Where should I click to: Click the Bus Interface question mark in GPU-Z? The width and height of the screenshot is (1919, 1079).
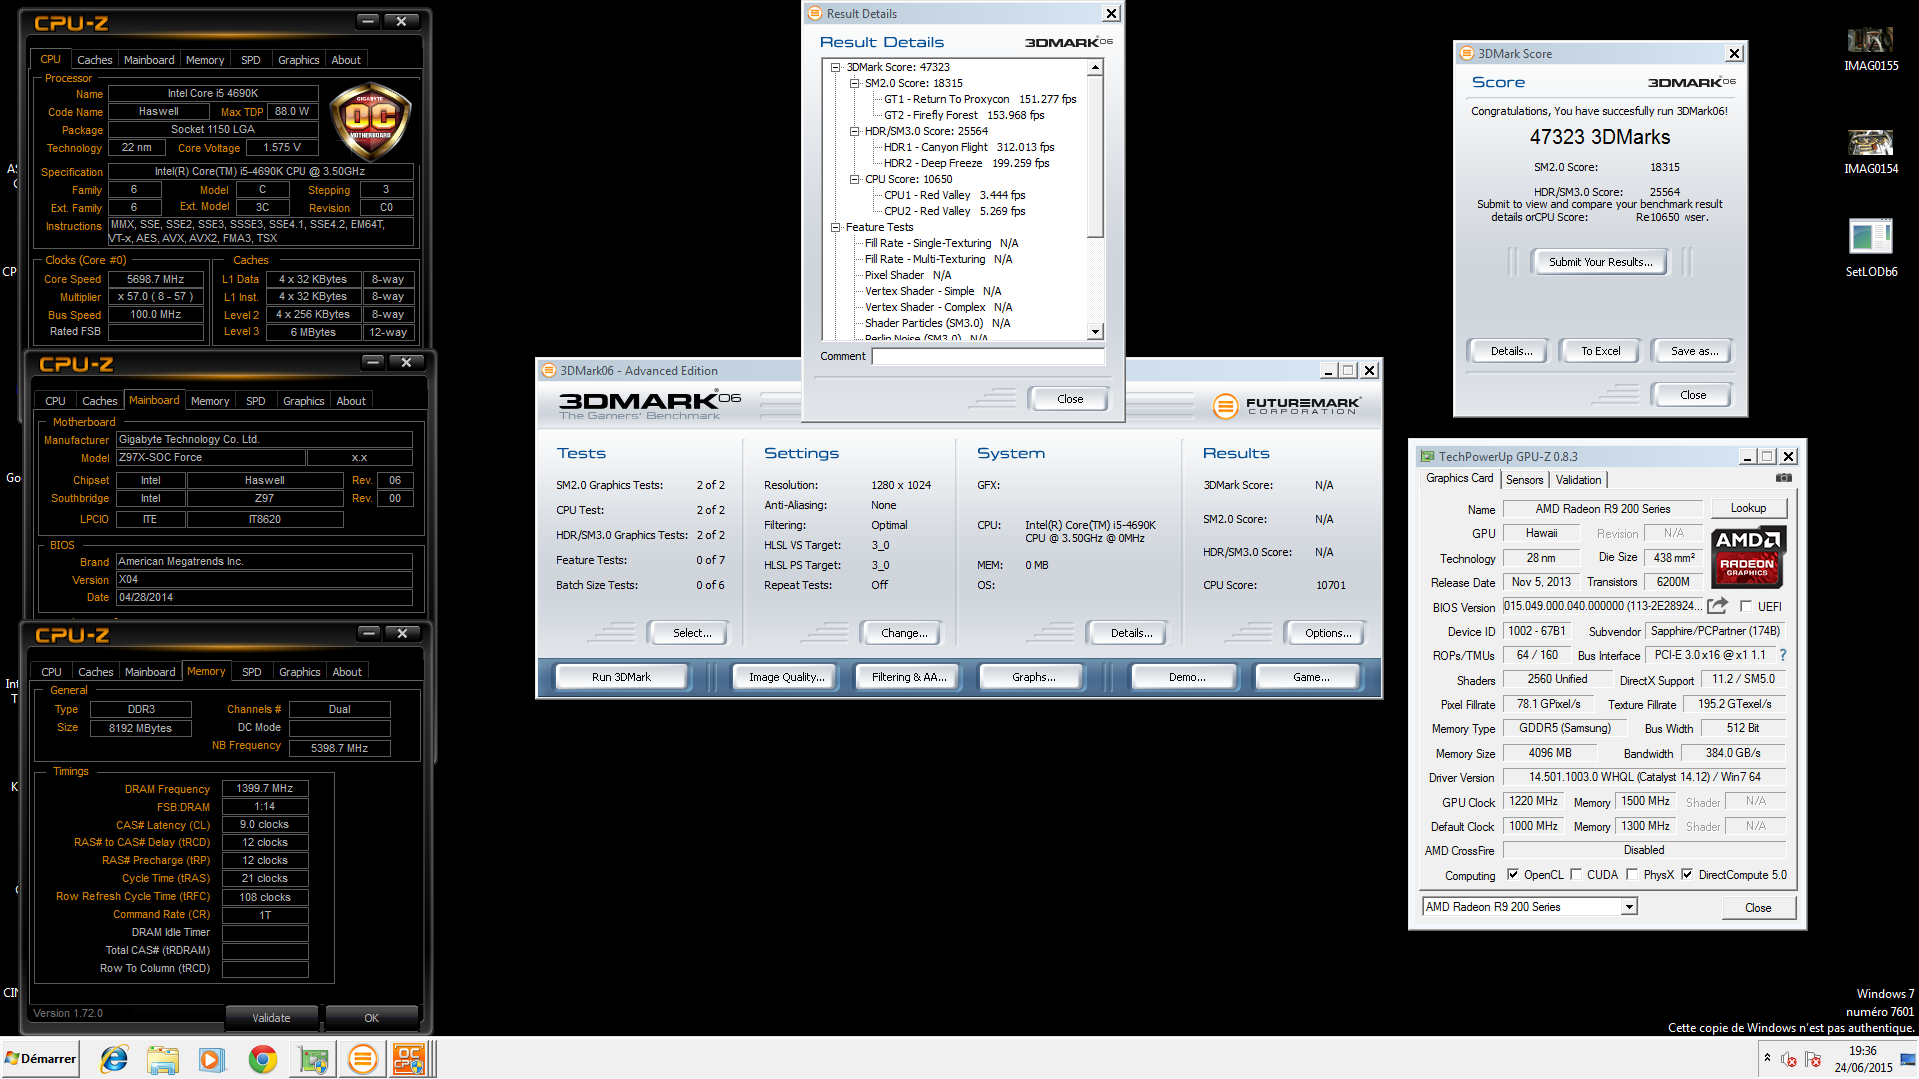coord(1782,656)
